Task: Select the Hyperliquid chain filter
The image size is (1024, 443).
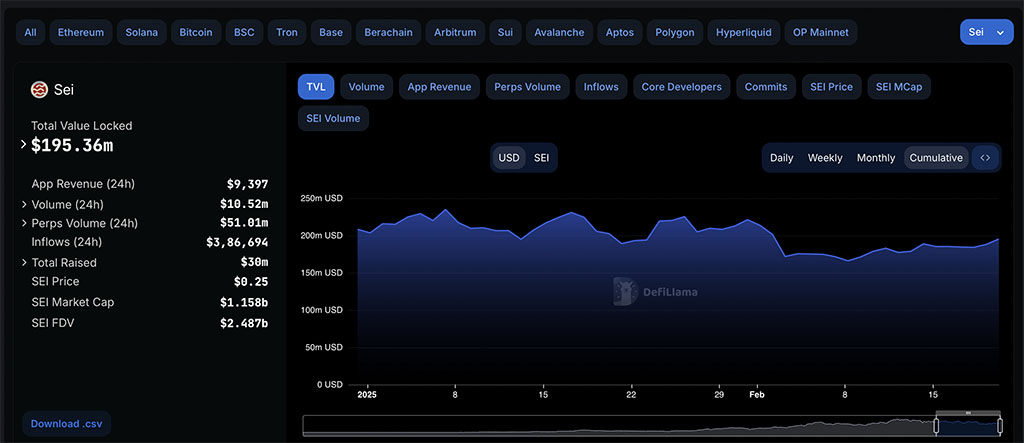Action: point(744,32)
